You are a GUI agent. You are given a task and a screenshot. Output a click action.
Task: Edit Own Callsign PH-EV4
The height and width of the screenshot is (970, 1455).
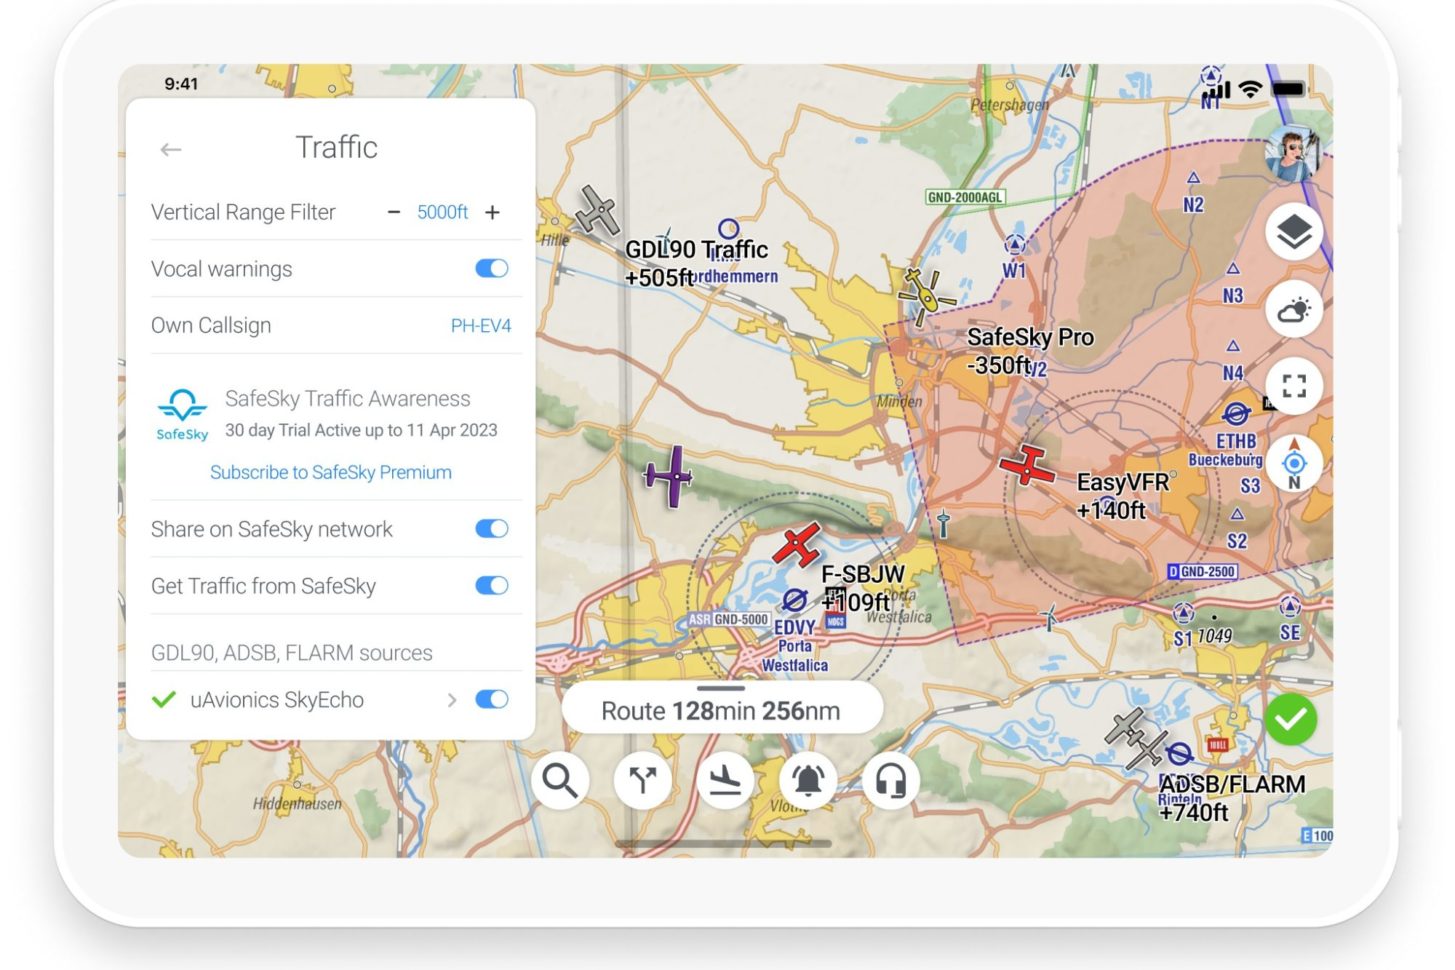point(480,325)
